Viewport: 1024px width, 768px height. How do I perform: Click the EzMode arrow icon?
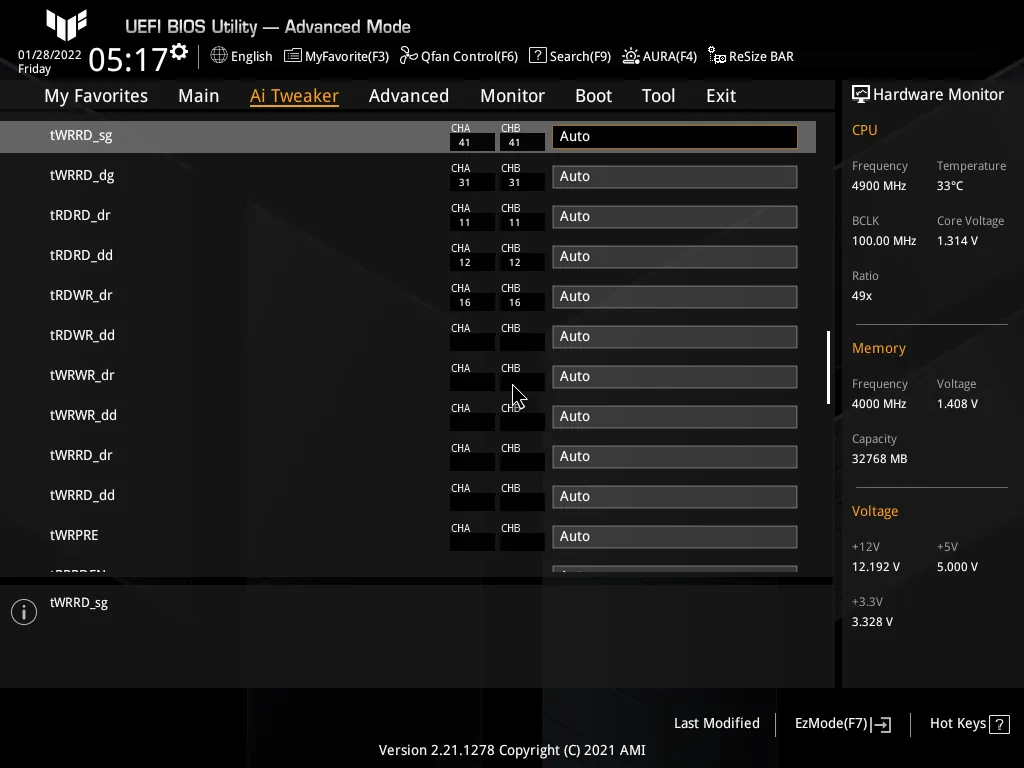(882, 724)
